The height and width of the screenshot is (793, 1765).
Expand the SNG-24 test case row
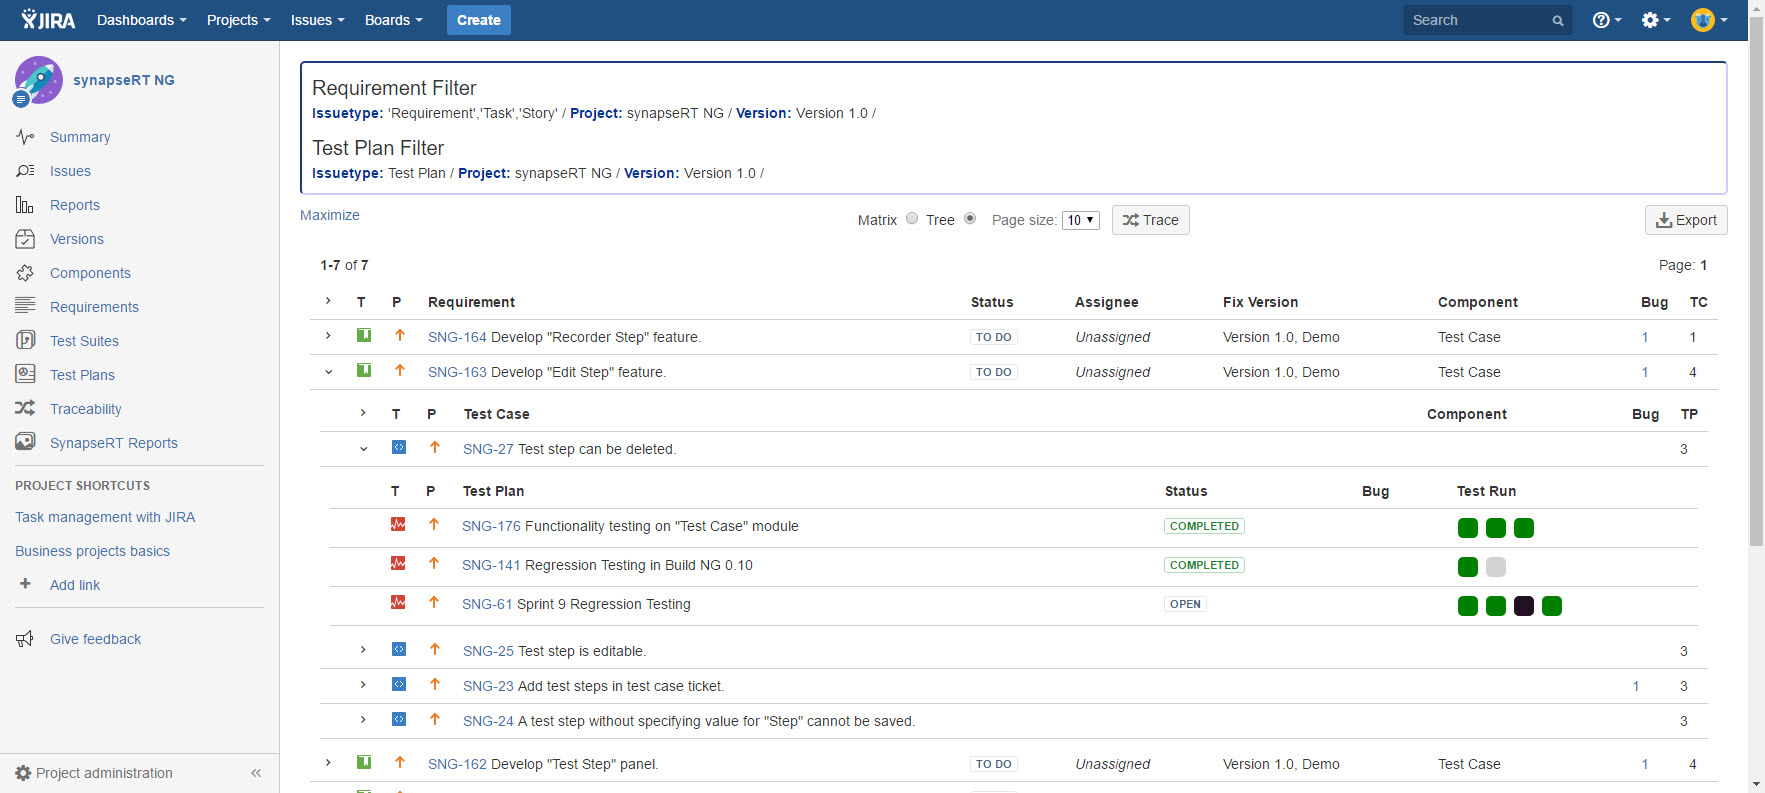[x=363, y=720]
